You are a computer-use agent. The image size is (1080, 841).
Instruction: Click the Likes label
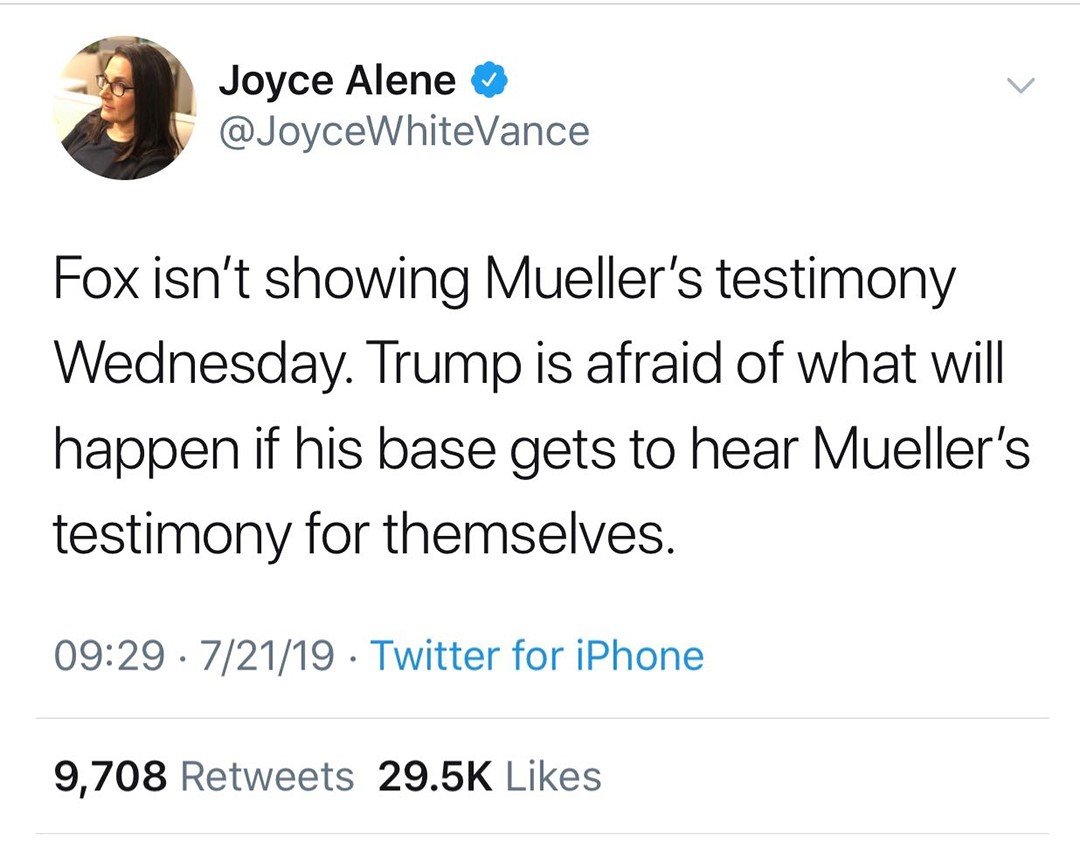554,777
